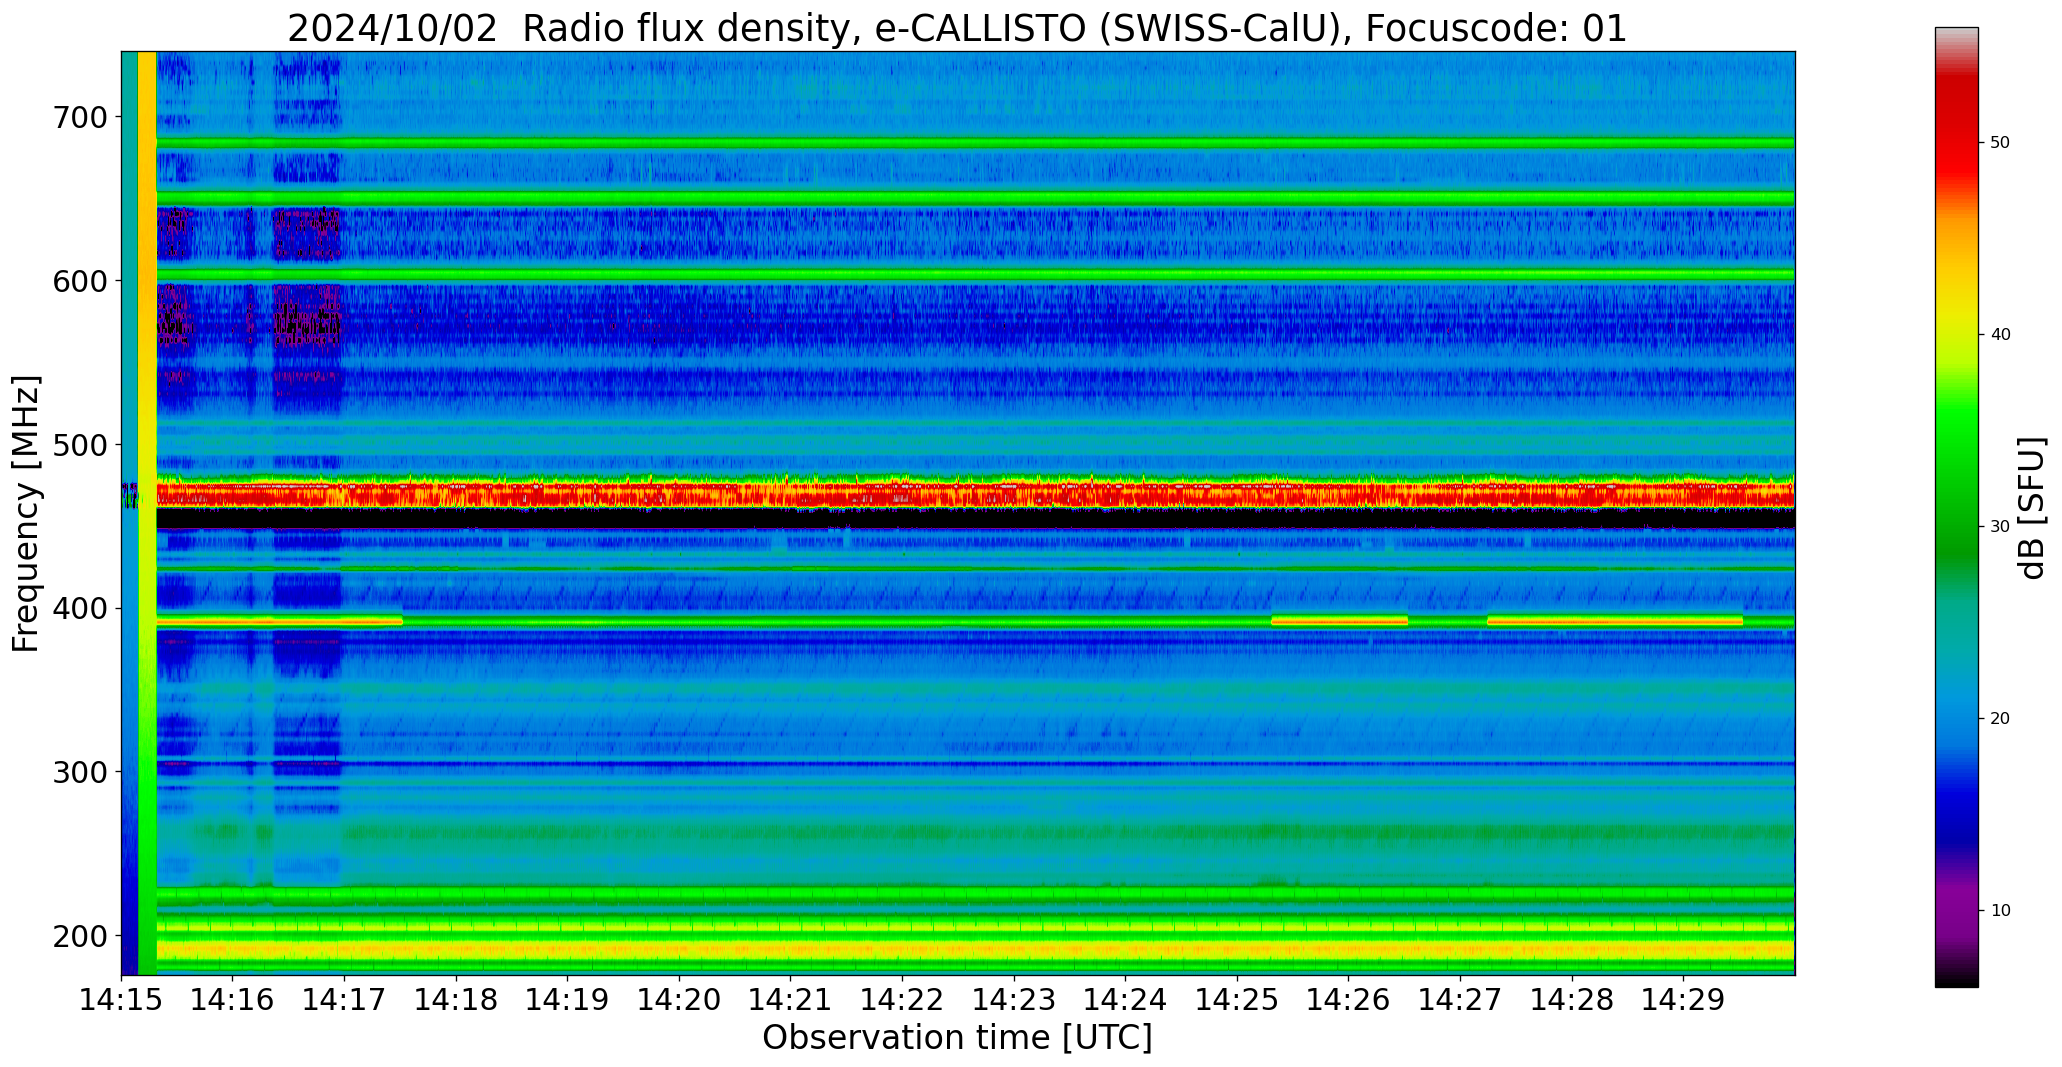Click the 14:21 time tick label
2062x1067 pixels.
[791, 1000]
